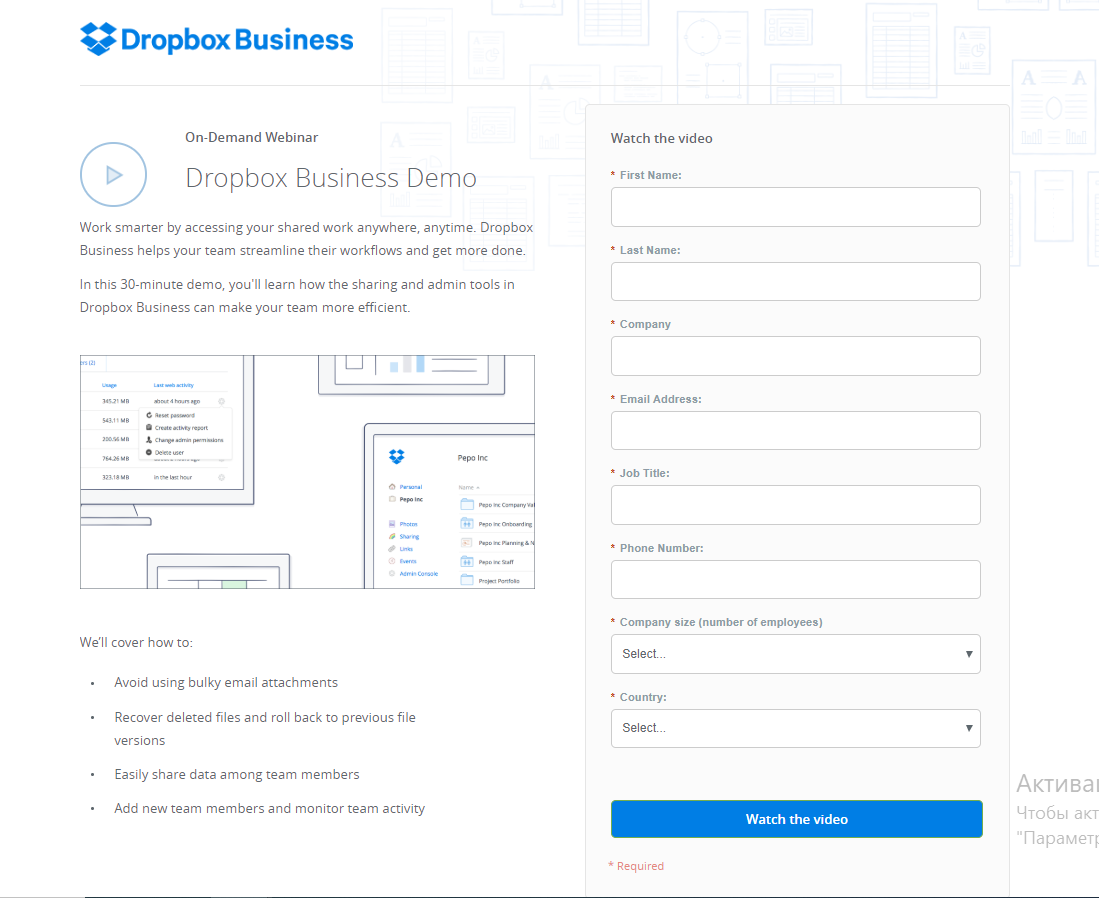Click the product demo screenshot image
The height and width of the screenshot is (898, 1099).
point(307,472)
